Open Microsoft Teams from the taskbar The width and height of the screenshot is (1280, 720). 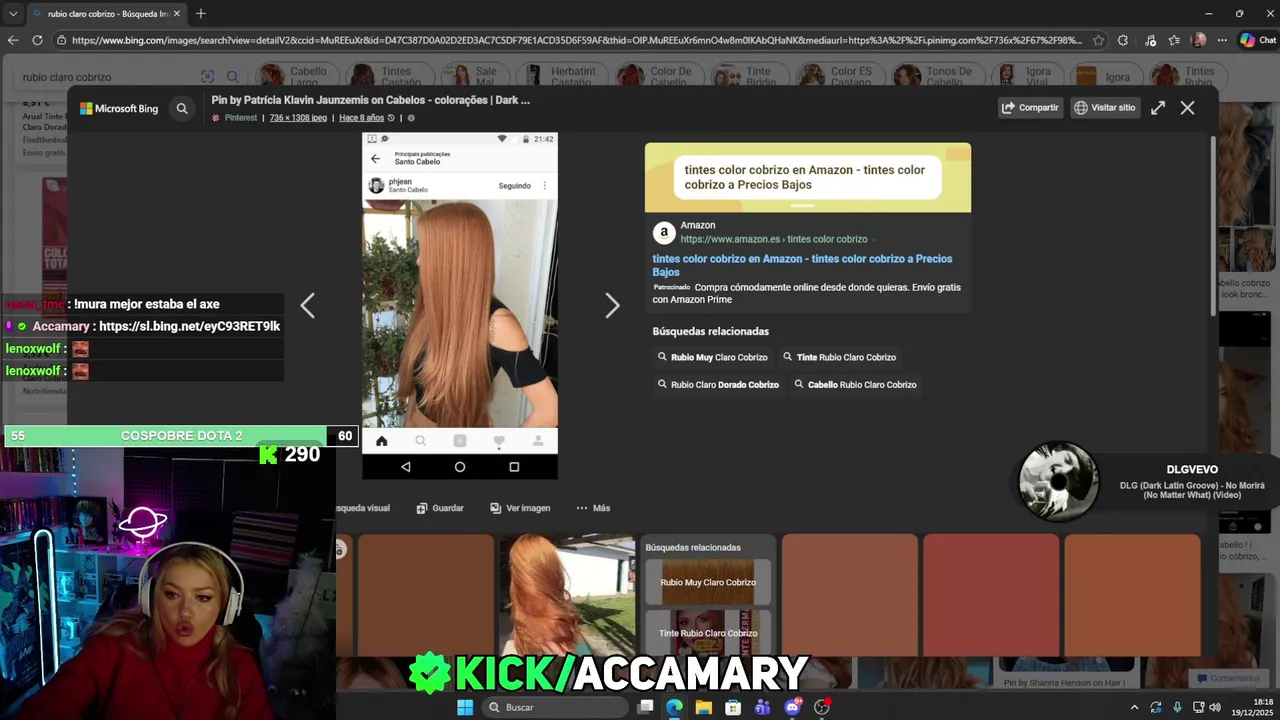(x=763, y=707)
